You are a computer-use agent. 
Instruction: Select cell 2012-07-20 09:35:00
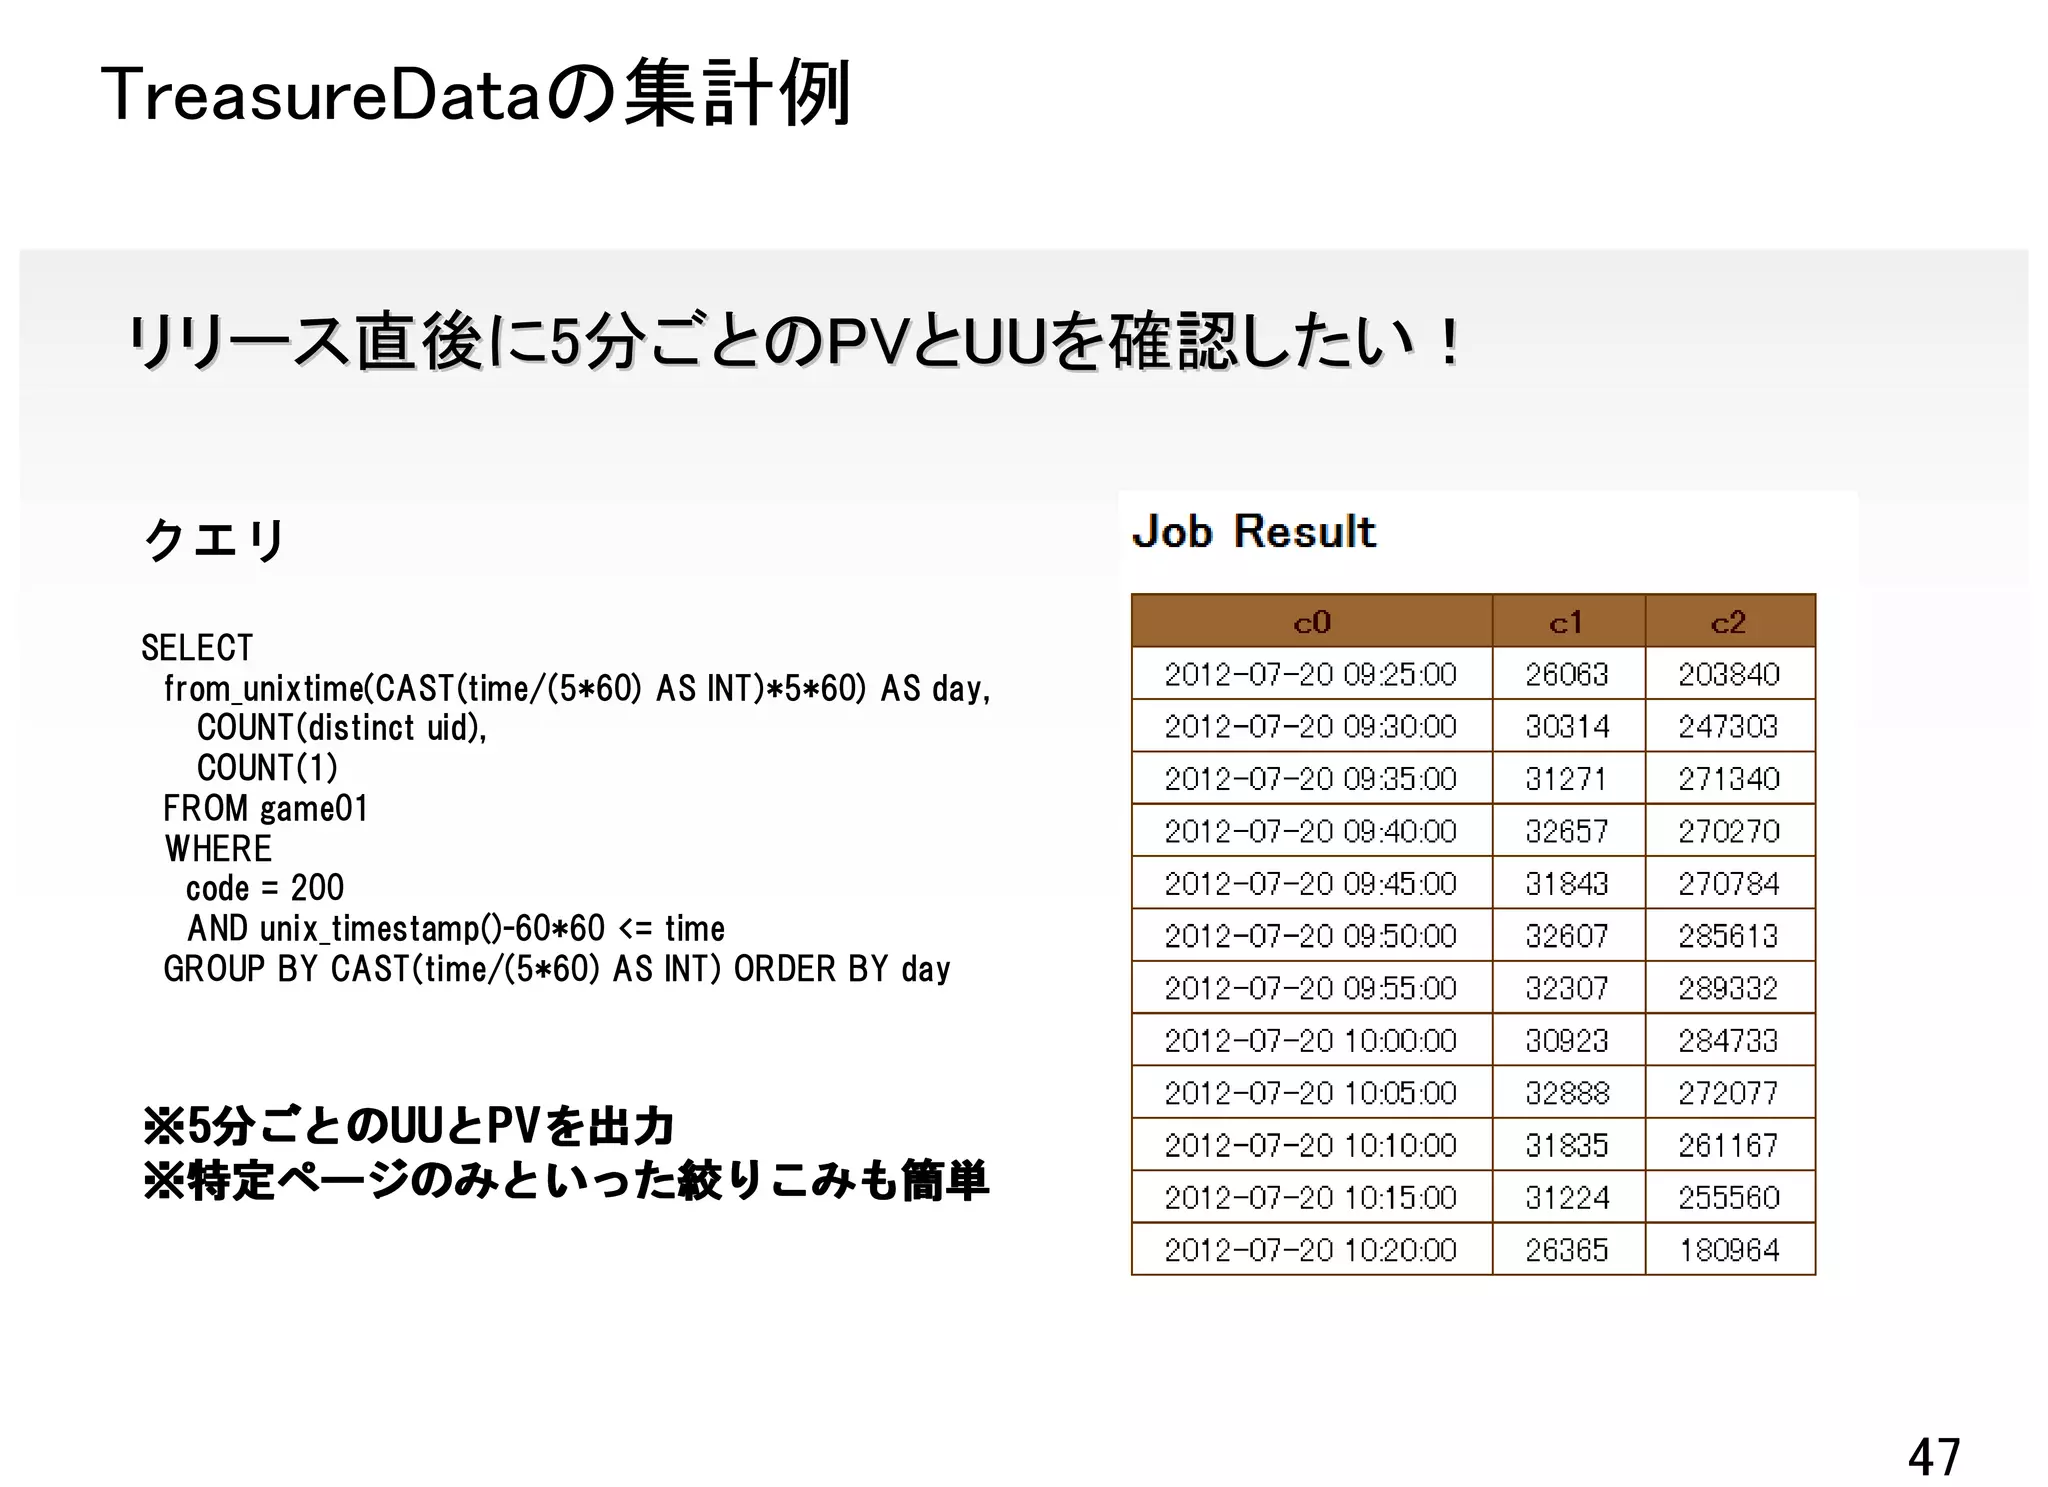click(x=1311, y=778)
